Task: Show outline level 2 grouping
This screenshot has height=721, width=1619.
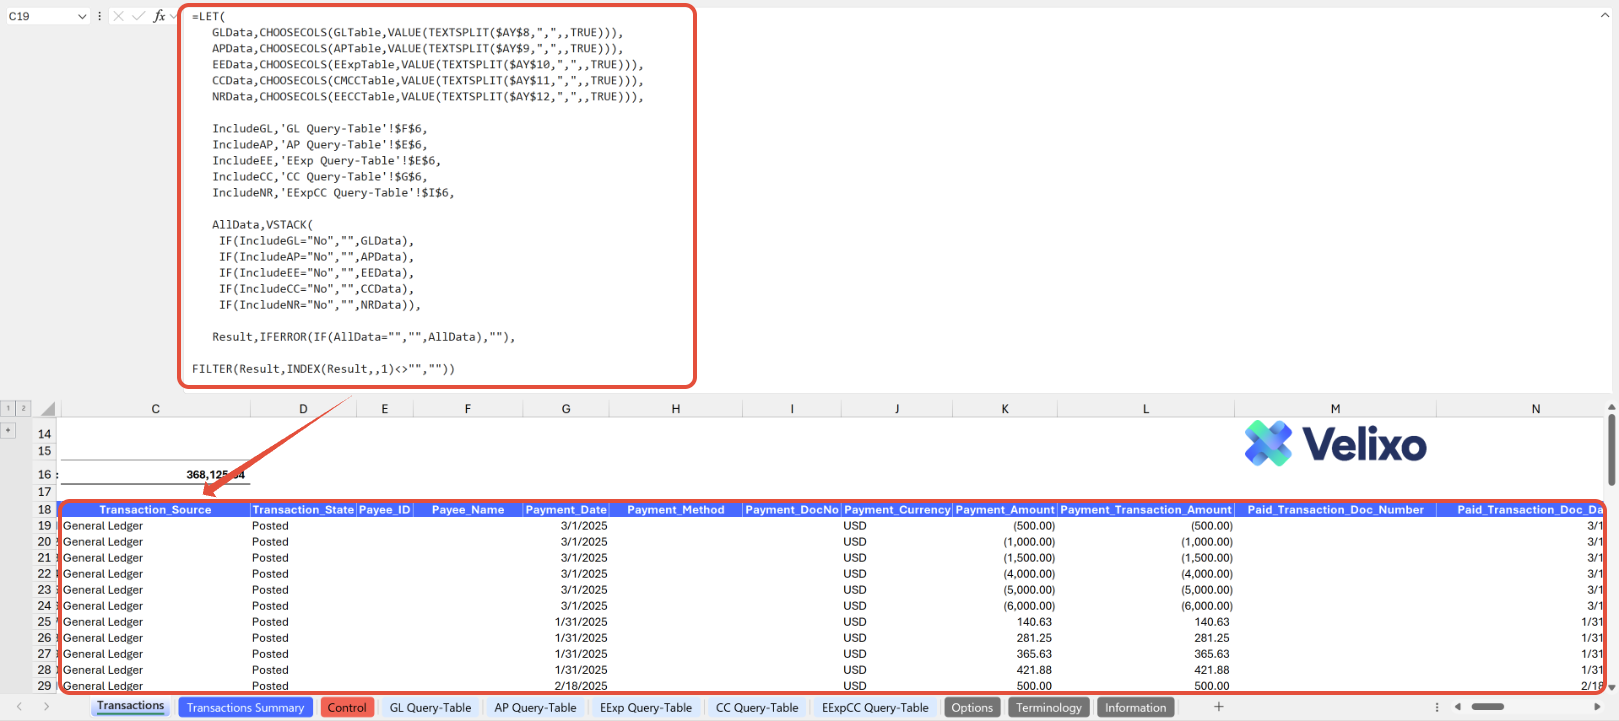Action: pyautogui.click(x=23, y=408)
